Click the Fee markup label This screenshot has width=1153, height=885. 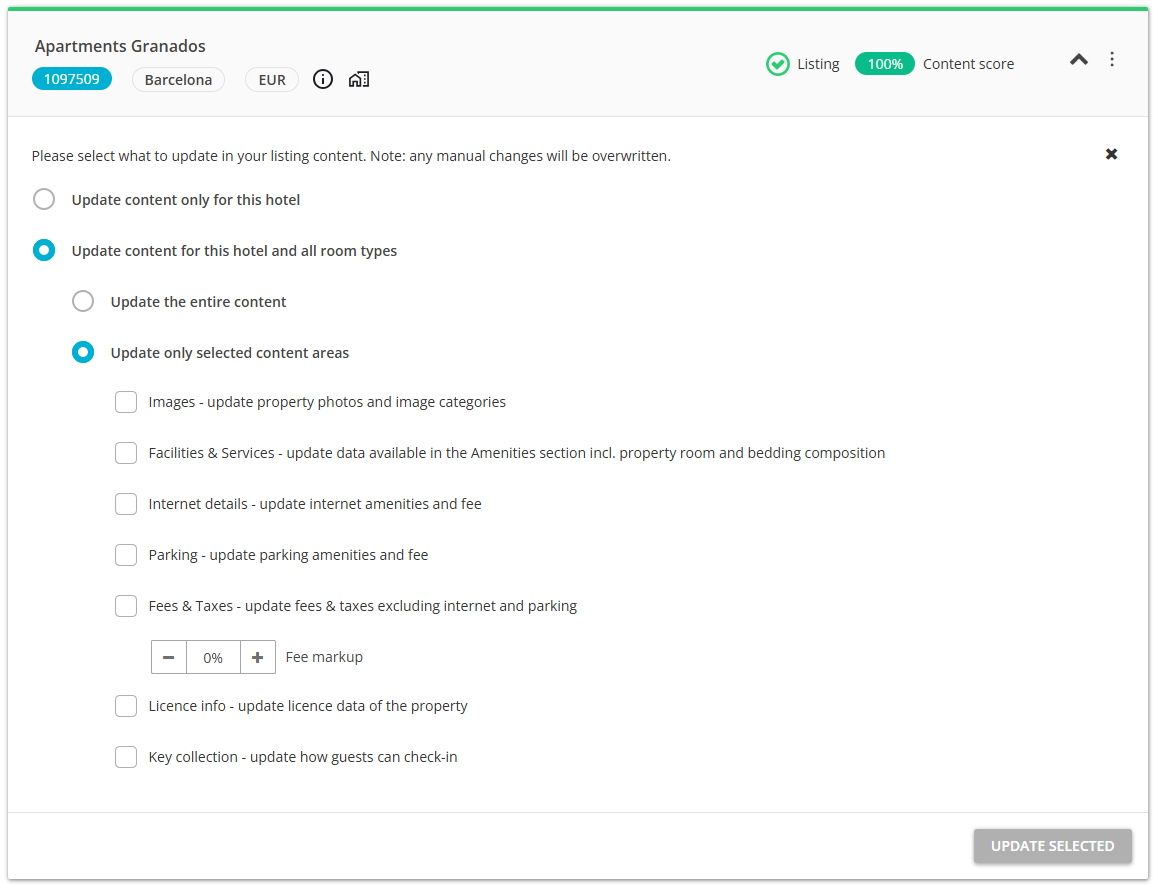[x=324, y=657]
